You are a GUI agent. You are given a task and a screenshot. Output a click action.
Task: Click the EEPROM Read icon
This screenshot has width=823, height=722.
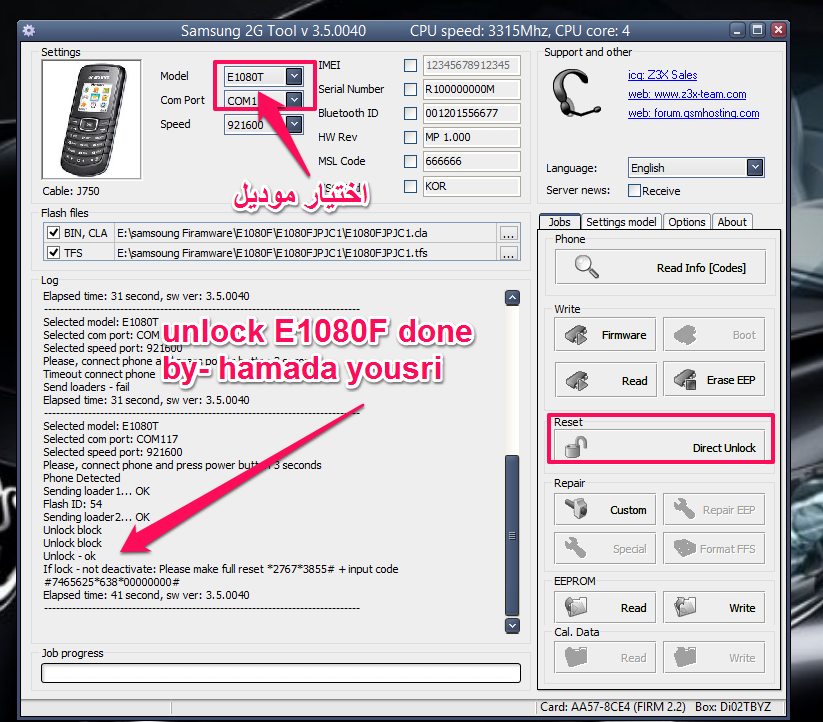point(576,607)
